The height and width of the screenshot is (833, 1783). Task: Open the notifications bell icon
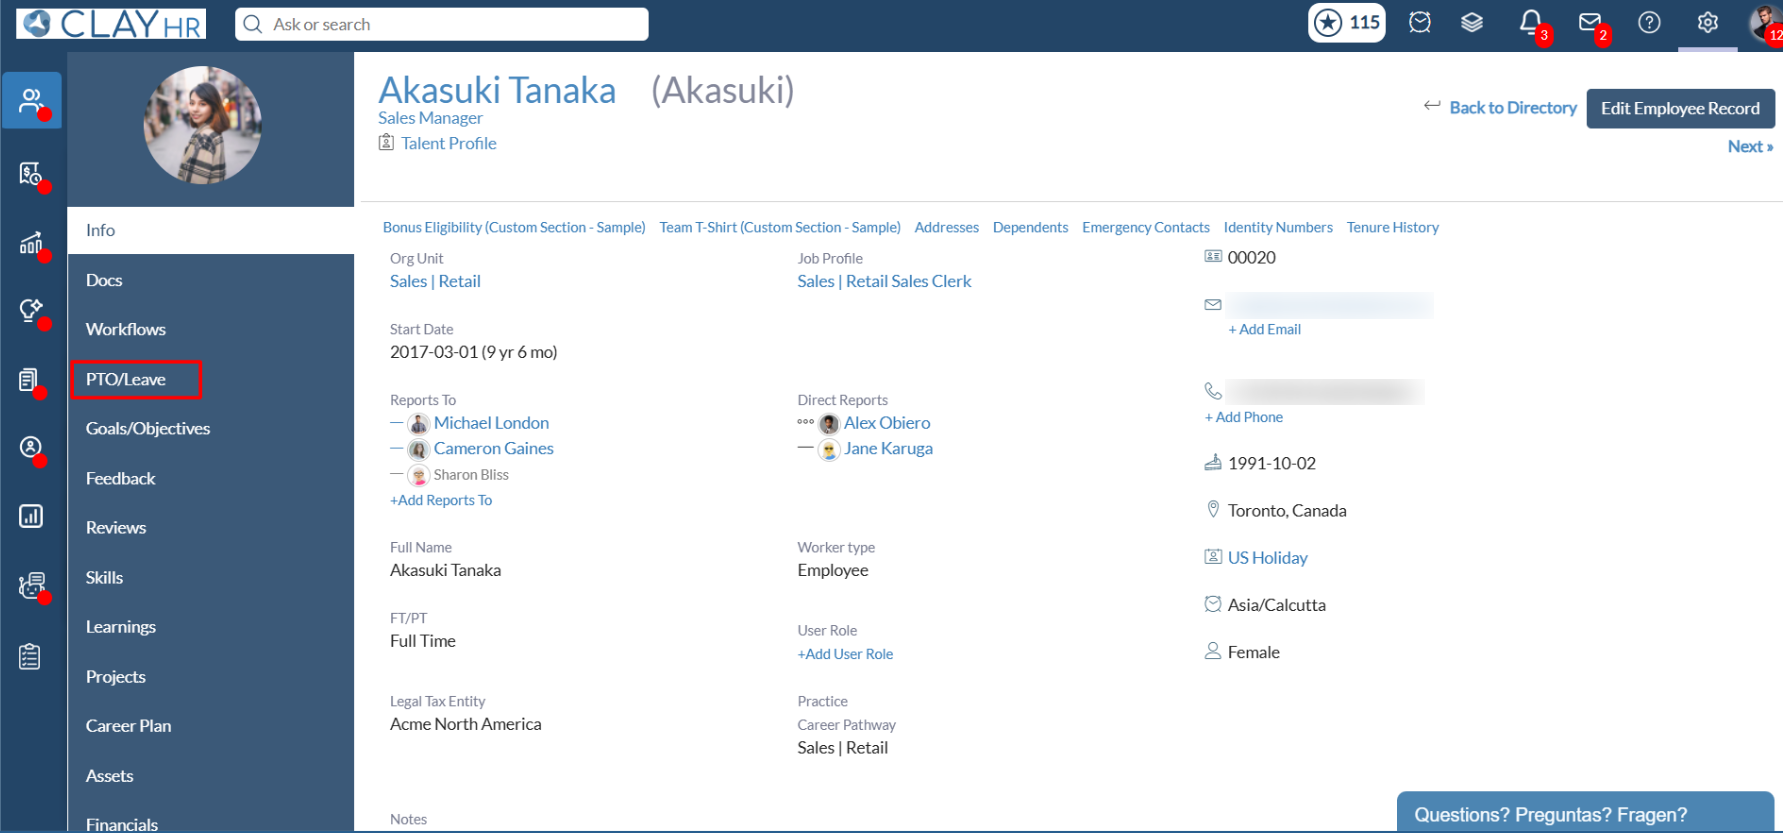pyautogui.click(x=1530, y=22)
